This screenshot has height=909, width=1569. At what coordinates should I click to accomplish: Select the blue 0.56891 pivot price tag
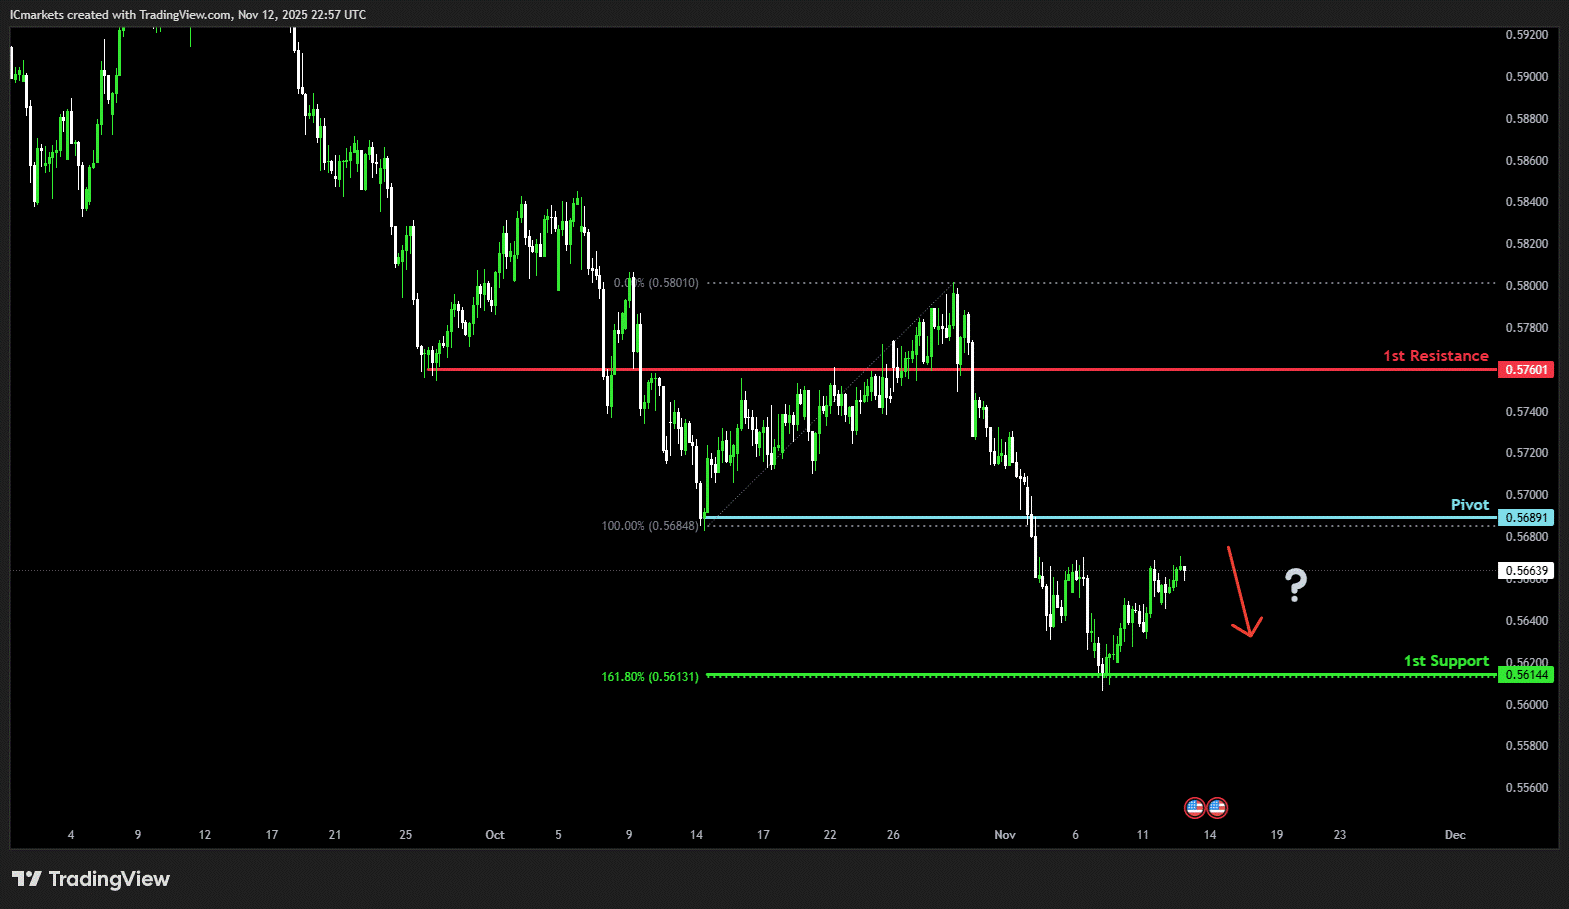tap(1526, 518)
